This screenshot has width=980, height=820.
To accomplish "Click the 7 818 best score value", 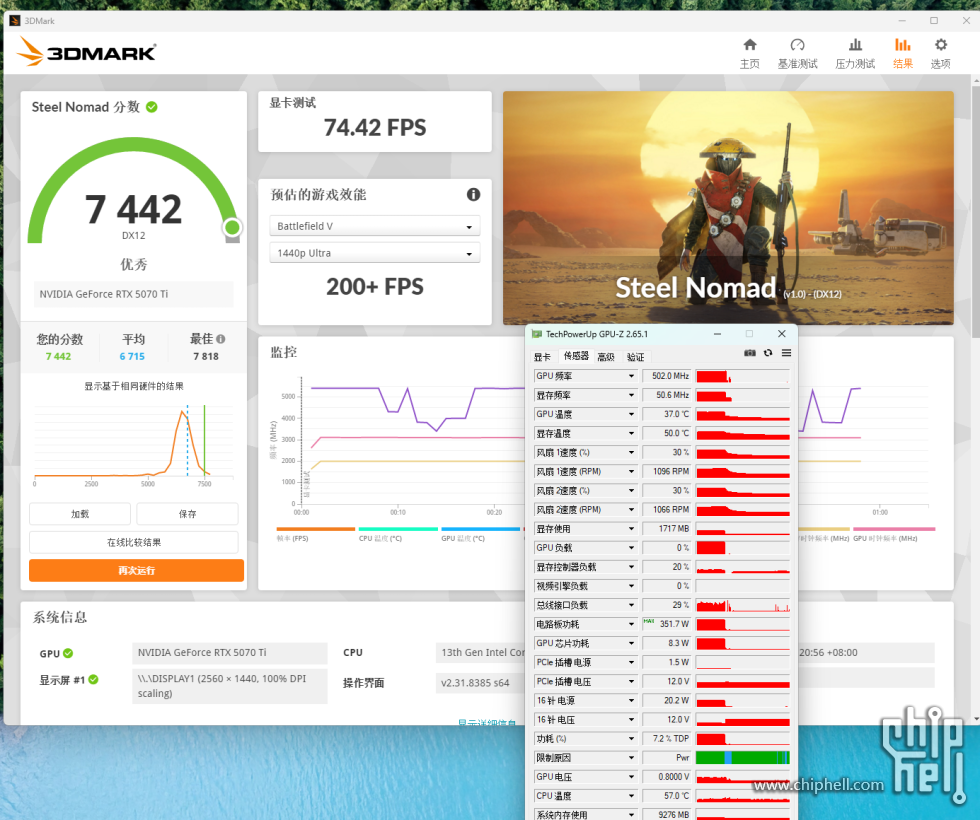I will click(206, 356).
